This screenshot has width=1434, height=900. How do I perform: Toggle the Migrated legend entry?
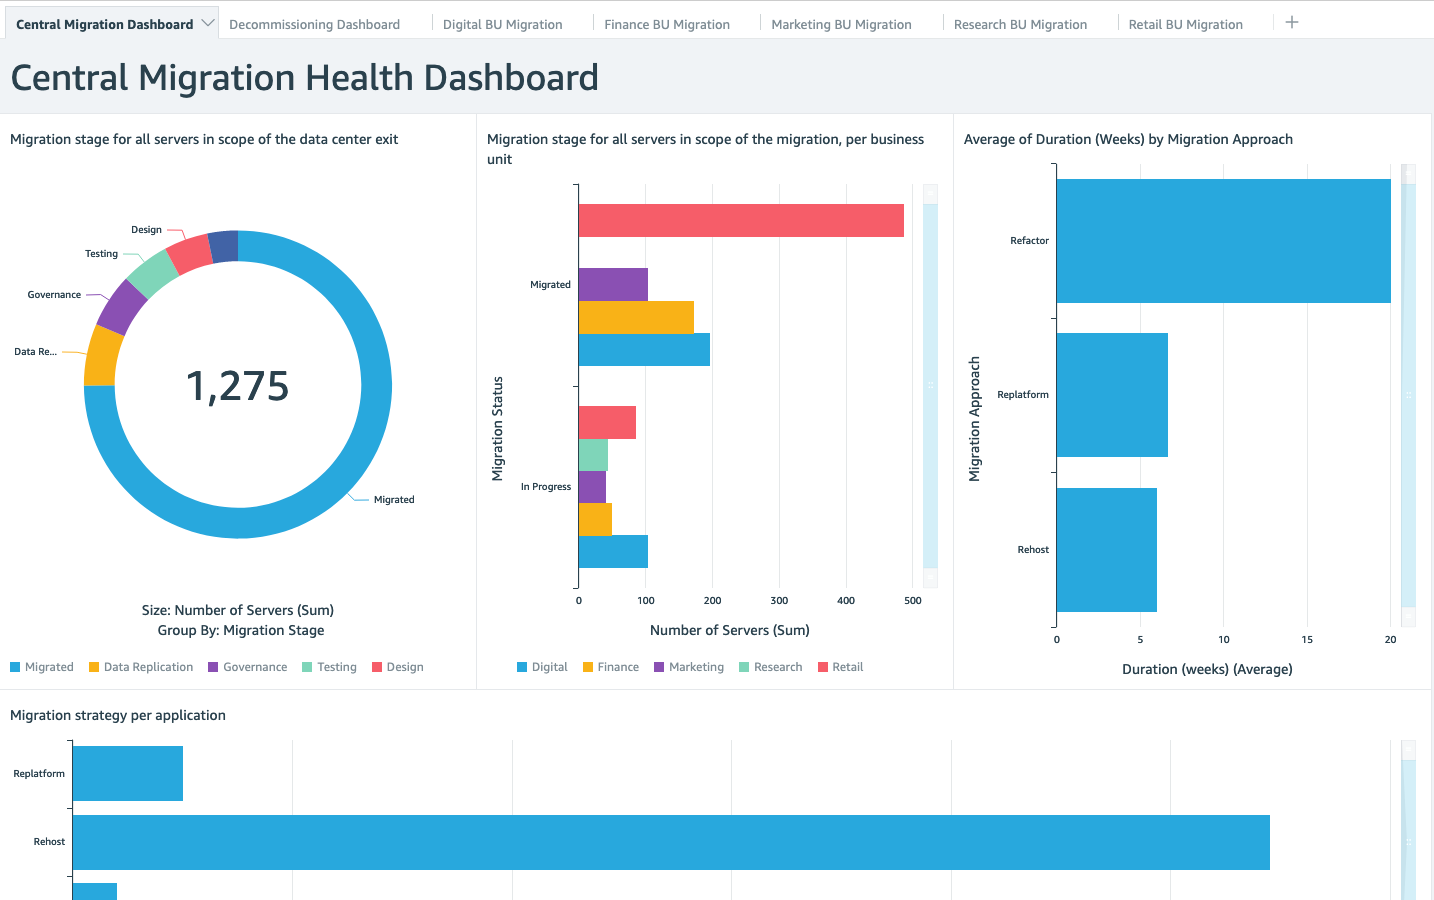[41, 666]
